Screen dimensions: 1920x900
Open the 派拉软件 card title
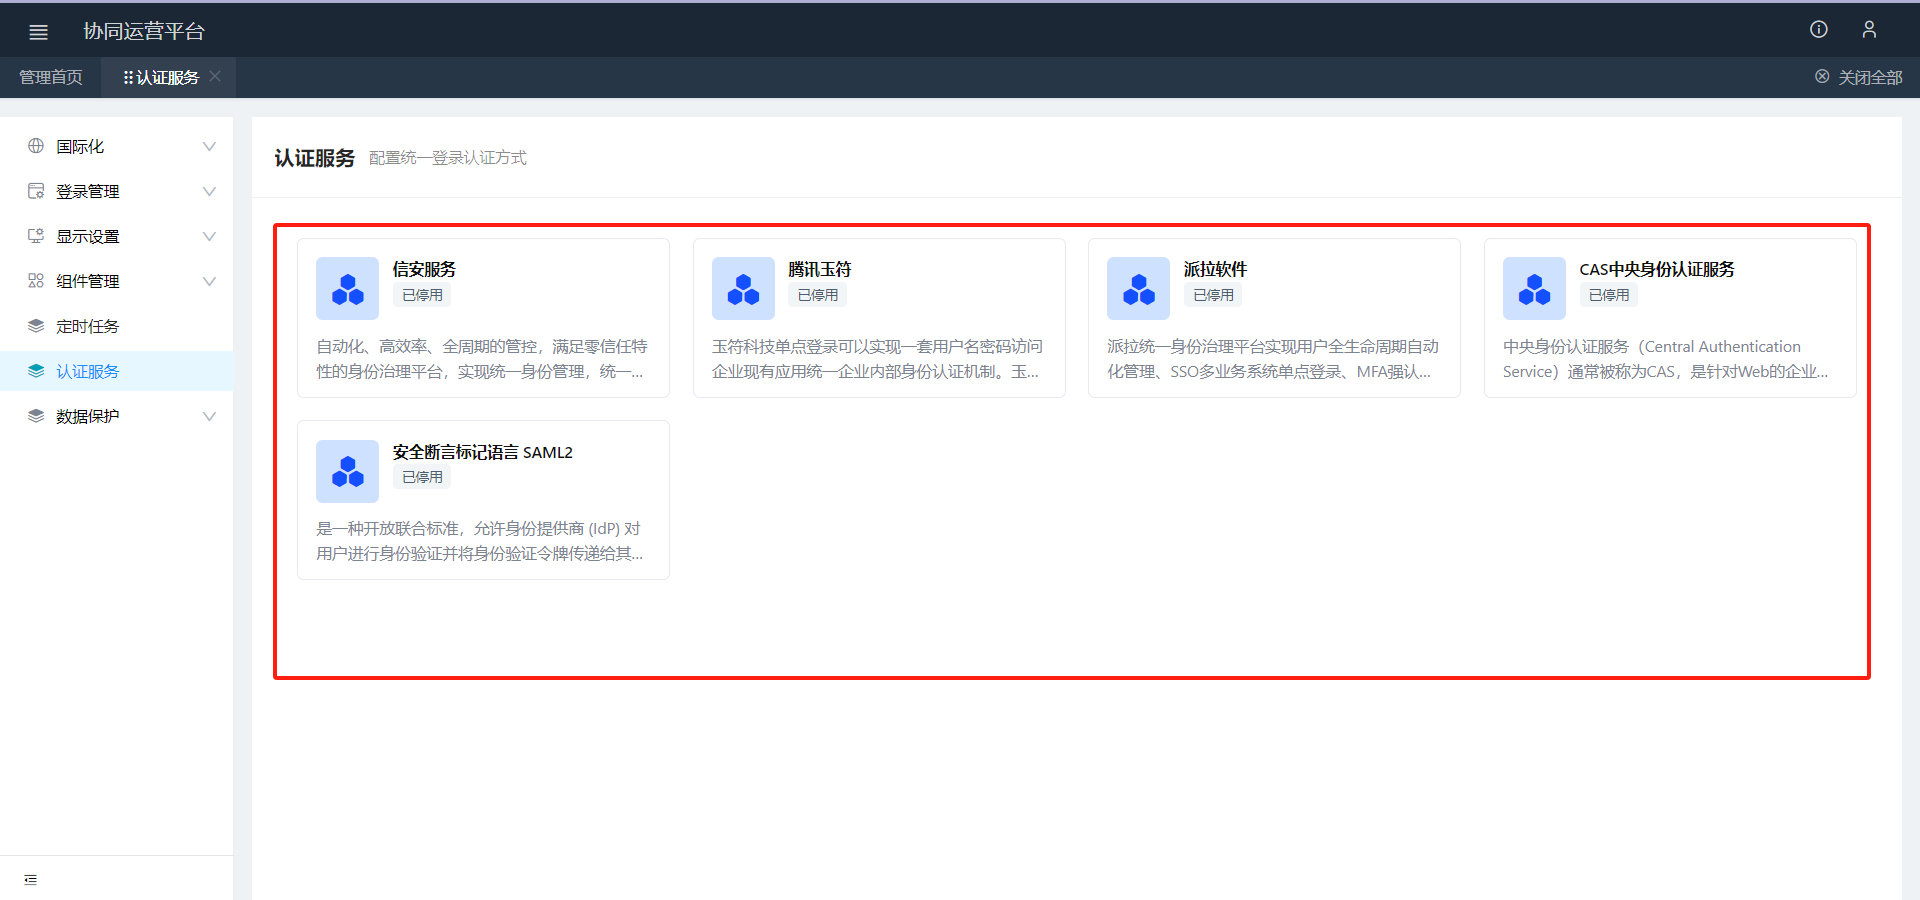tap(1215, 269)
